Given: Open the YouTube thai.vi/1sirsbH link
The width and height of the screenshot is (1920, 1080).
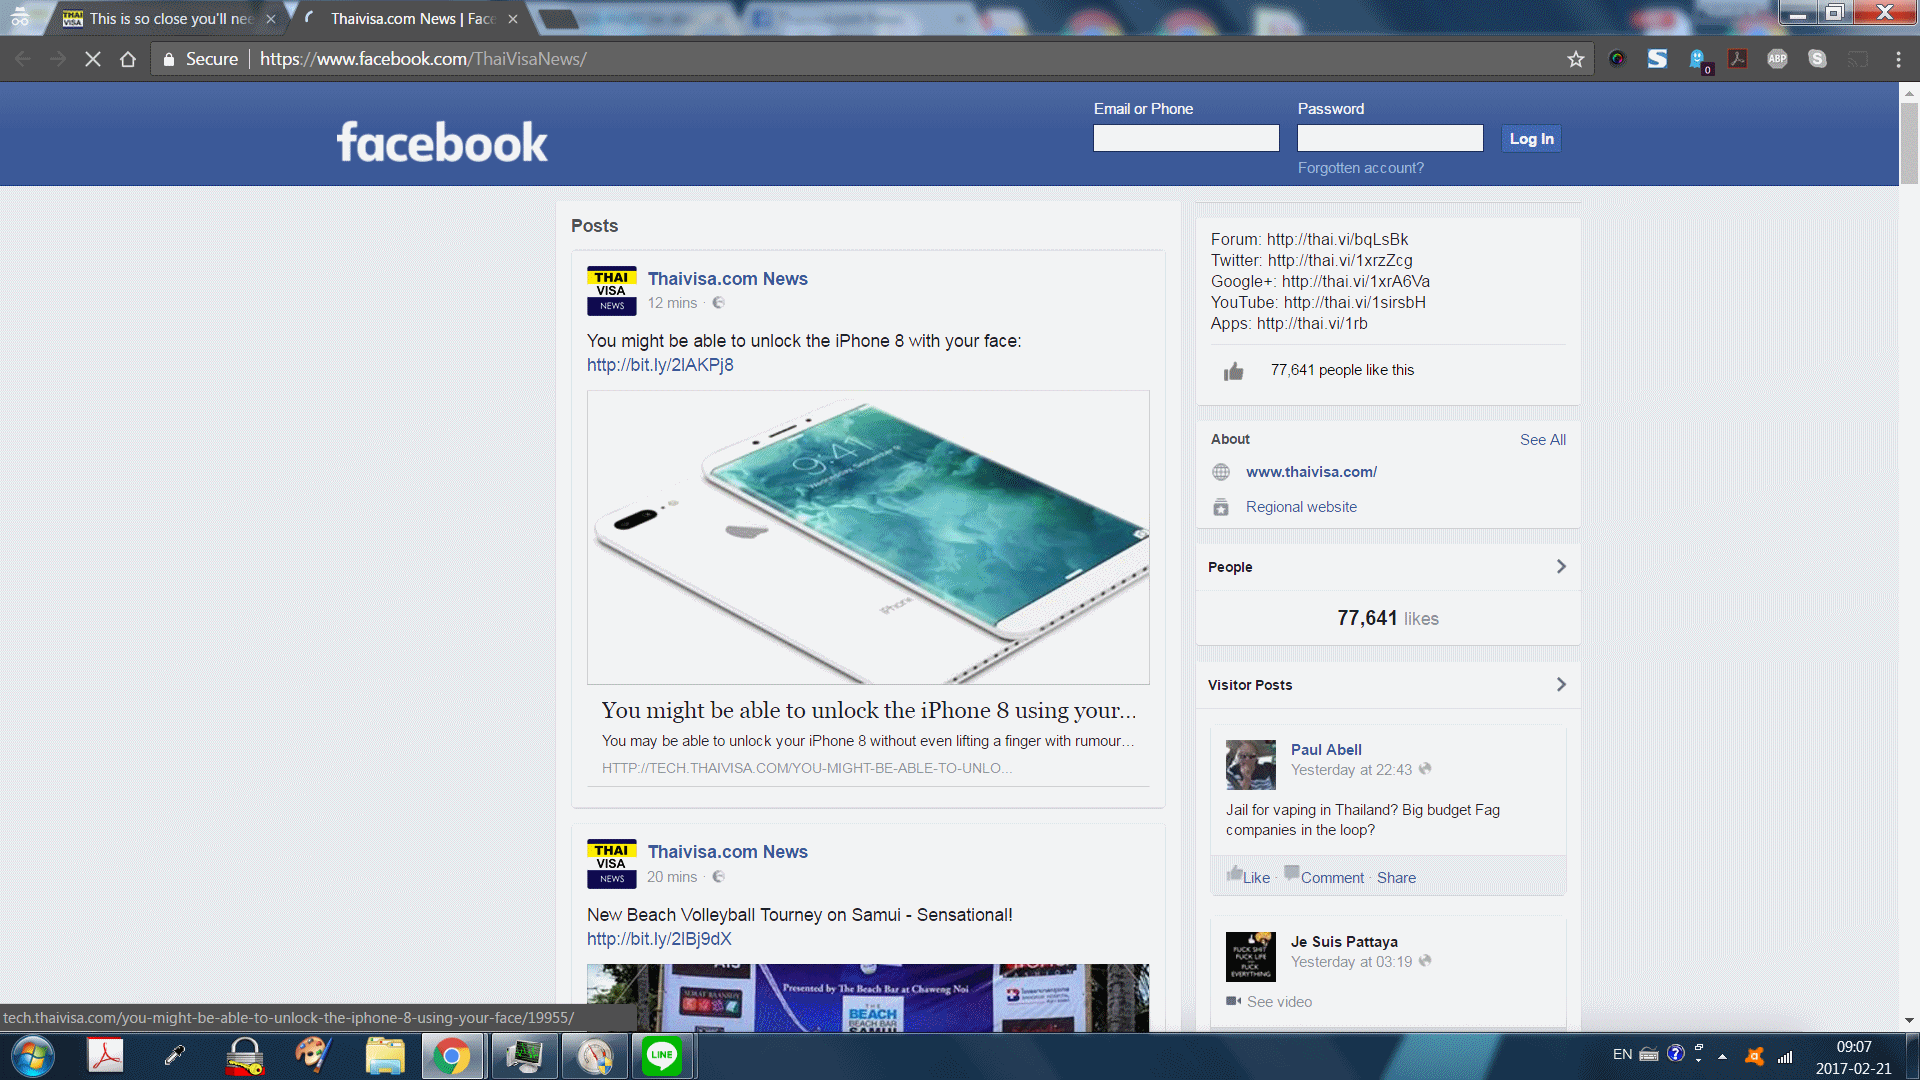Looking at the screenshot, I should point(1355,302).
